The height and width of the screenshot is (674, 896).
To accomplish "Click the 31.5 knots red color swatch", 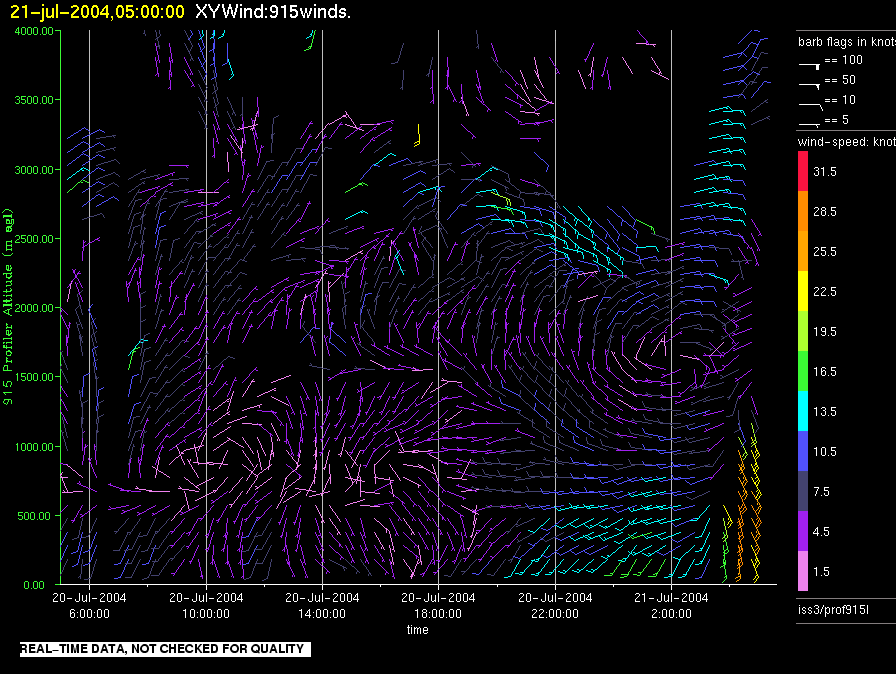I will [x=803, y=171].
